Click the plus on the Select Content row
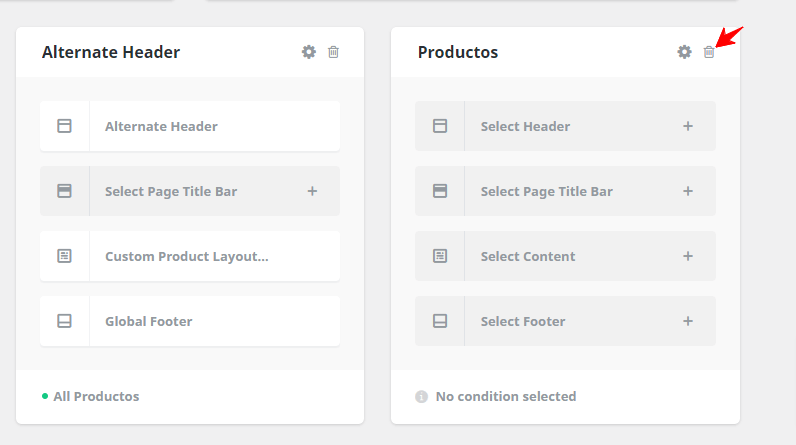Viewport: 796px width, 445px height. coord(688,256)
